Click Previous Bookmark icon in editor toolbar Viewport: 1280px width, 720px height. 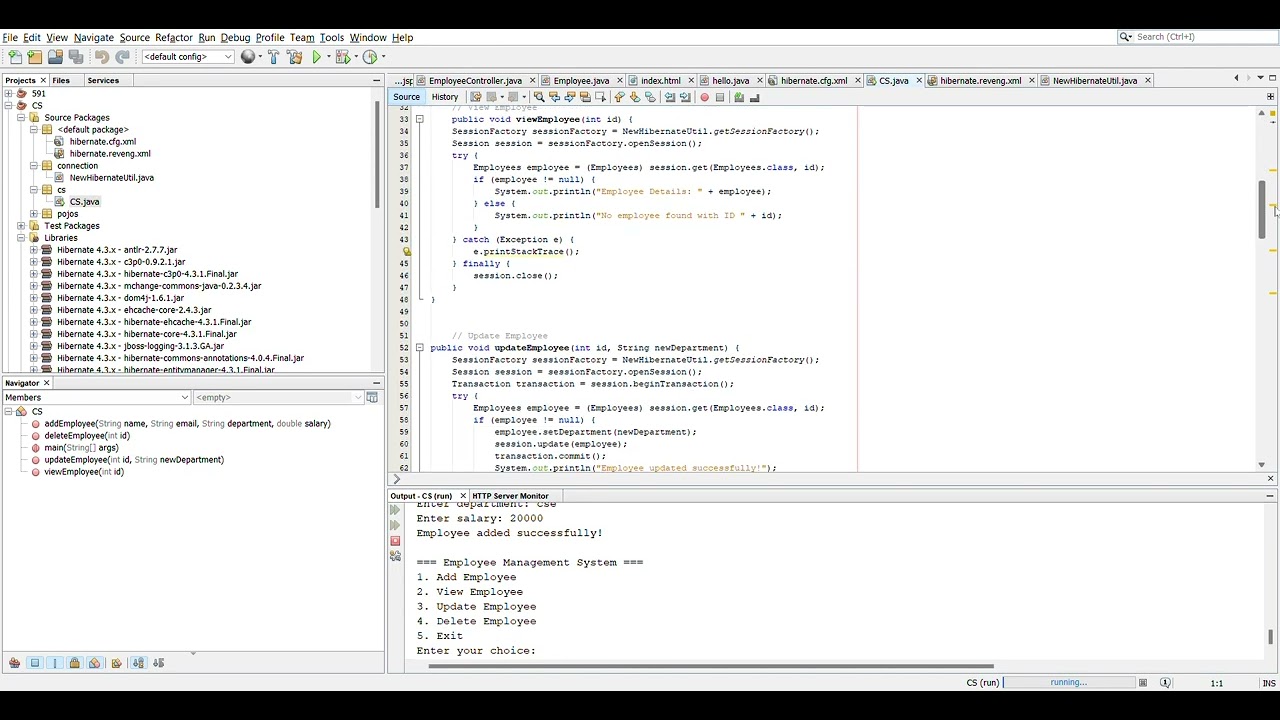coord(619,97)
